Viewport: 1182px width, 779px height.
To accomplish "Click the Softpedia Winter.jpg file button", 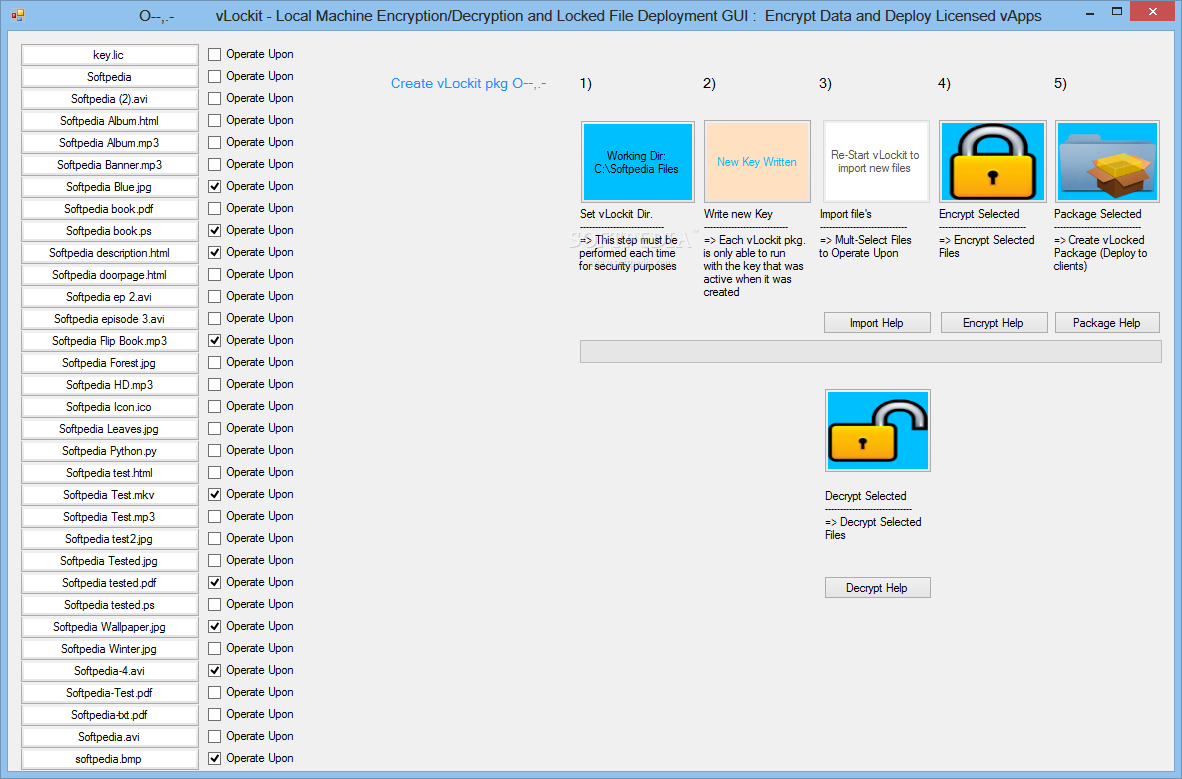I will pos(109,649).
